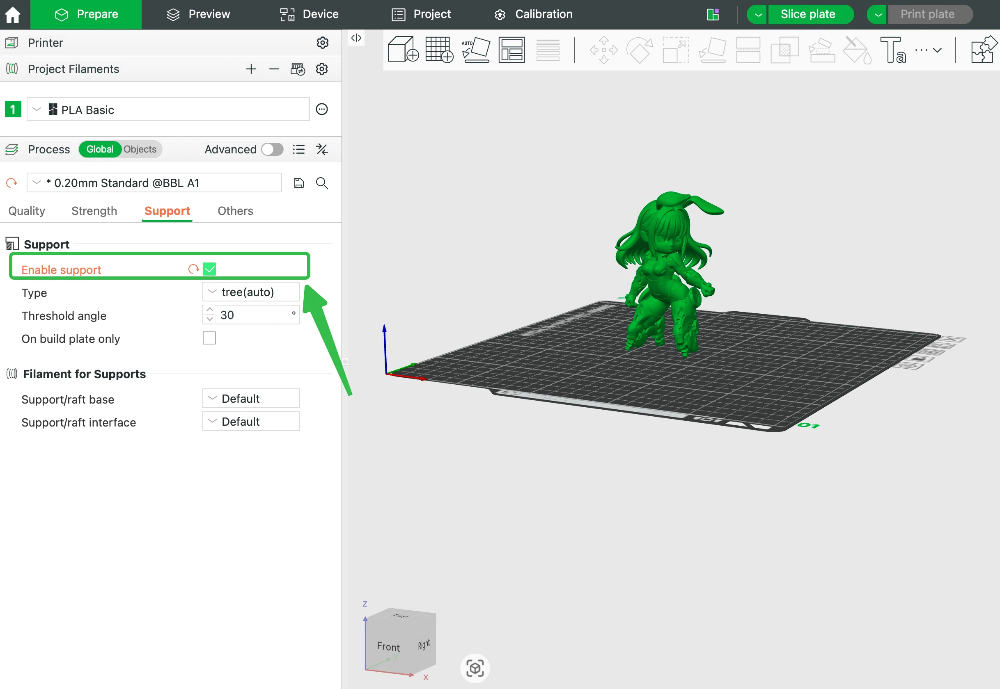1000x689 pixels.
Task: Open the Printer settings gear
Action: pyautogui.click(x=322, y=42)
